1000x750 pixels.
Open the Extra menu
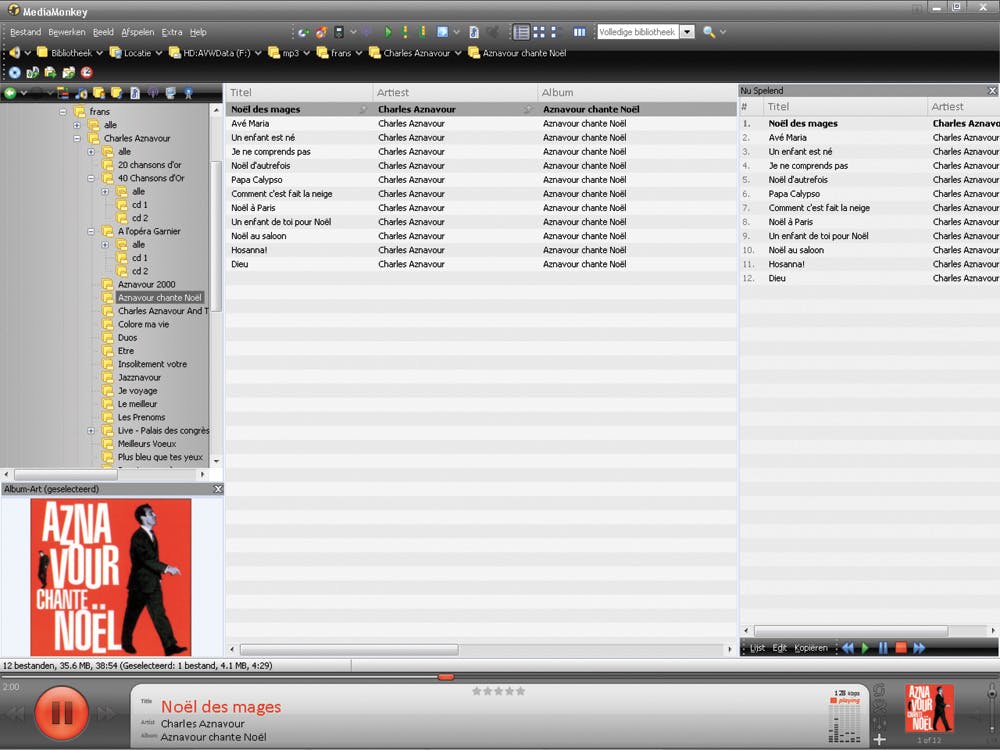tap(172, 32)
